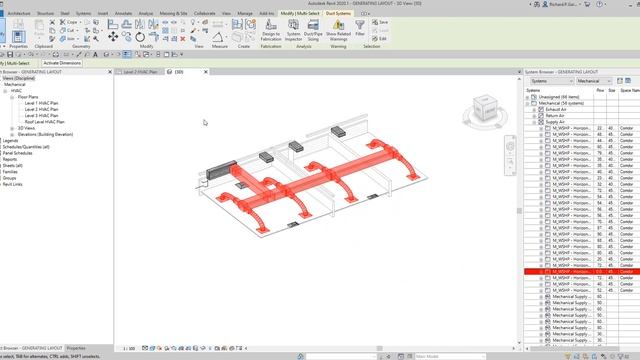Click the ViewCube in the 3D view
This screenshot has width=640, height=360.
coord(485,108)
